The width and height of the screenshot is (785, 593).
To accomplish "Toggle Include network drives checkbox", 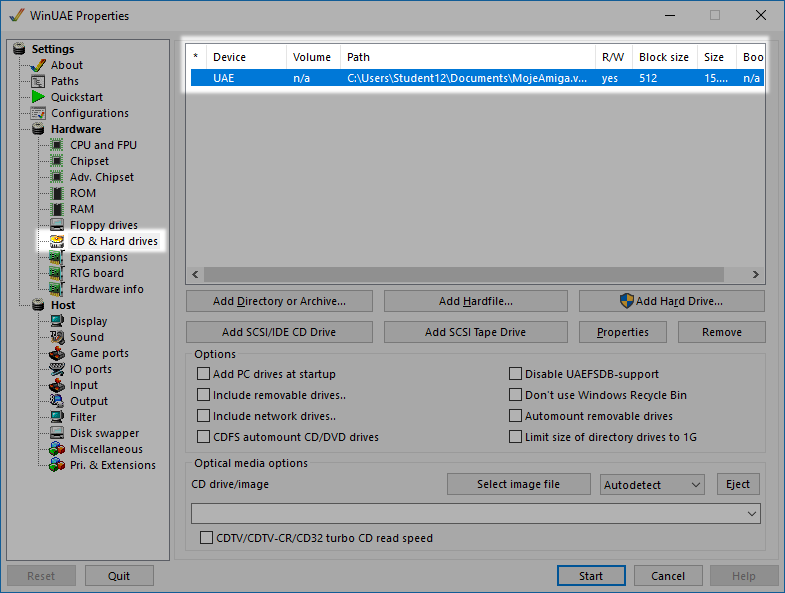I will pyautogui.click(x=203, y=416).
